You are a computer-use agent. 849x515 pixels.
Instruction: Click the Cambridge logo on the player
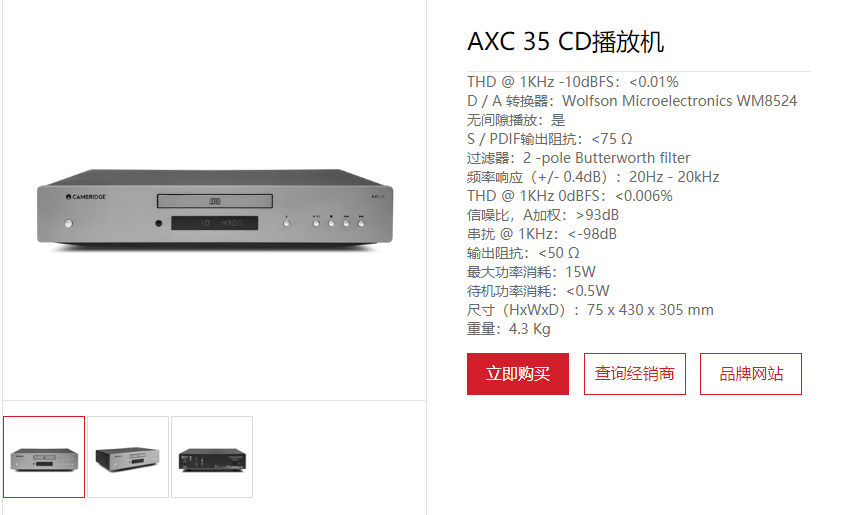[x=86, y=197]
